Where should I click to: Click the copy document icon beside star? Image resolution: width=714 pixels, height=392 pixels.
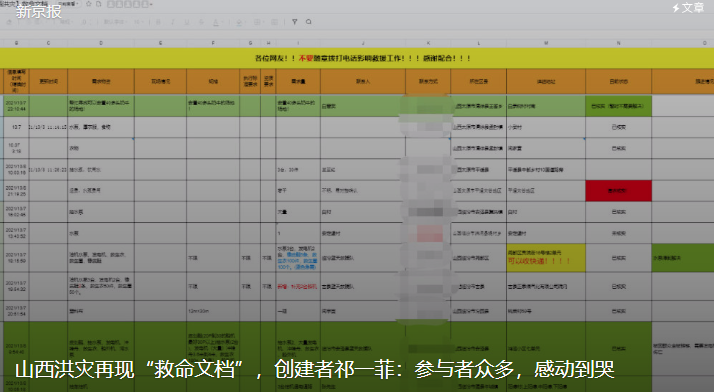click(98, 4)
